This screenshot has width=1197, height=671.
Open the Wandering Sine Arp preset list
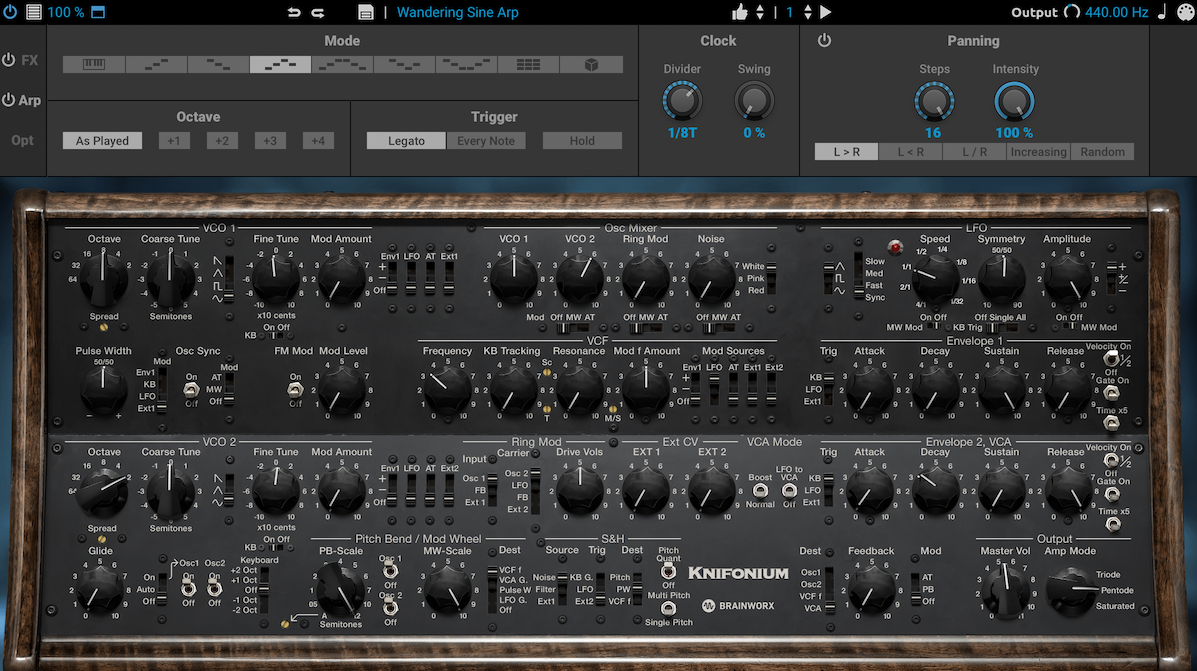[x=457, y=12]
